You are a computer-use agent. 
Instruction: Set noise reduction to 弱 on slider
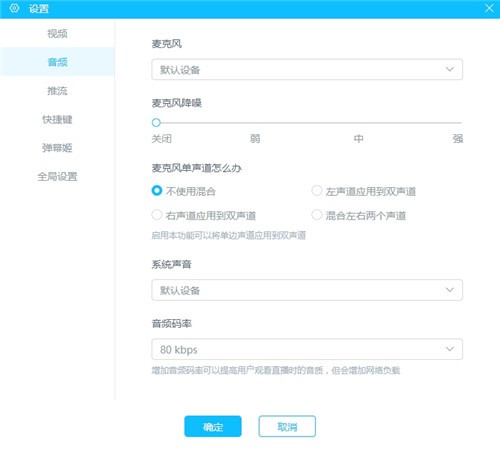(x=255, y=138)
